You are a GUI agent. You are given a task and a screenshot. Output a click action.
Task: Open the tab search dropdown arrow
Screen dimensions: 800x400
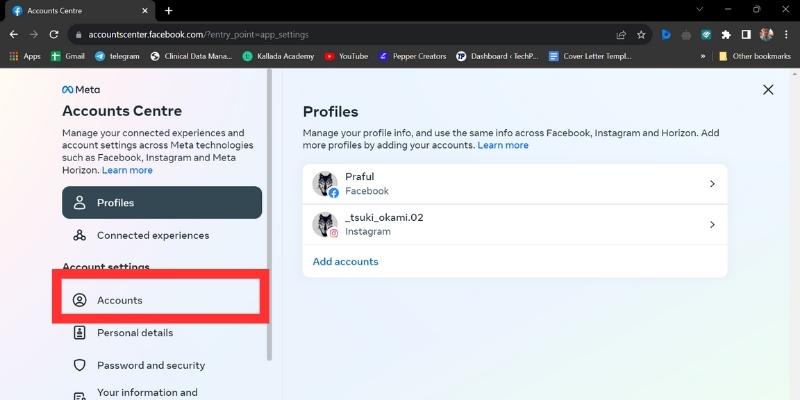coord(699,10)
